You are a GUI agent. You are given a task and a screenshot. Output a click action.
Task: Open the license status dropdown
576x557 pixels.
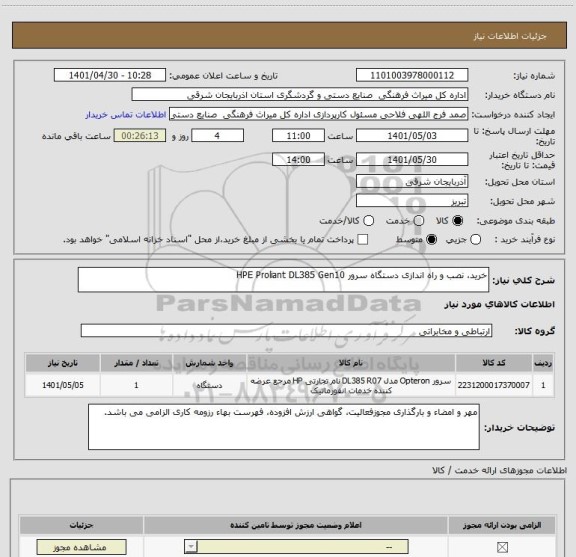[x=296, y=547]
